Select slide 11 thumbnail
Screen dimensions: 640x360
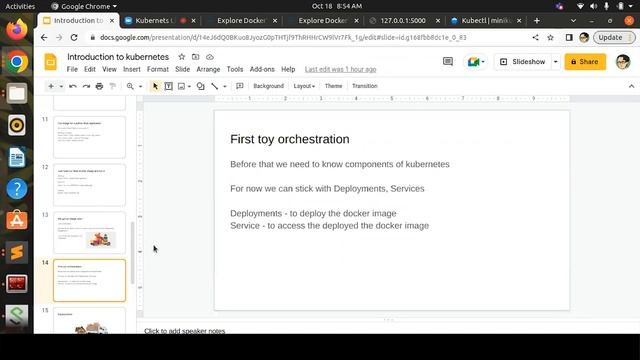(x=89, y=137)
